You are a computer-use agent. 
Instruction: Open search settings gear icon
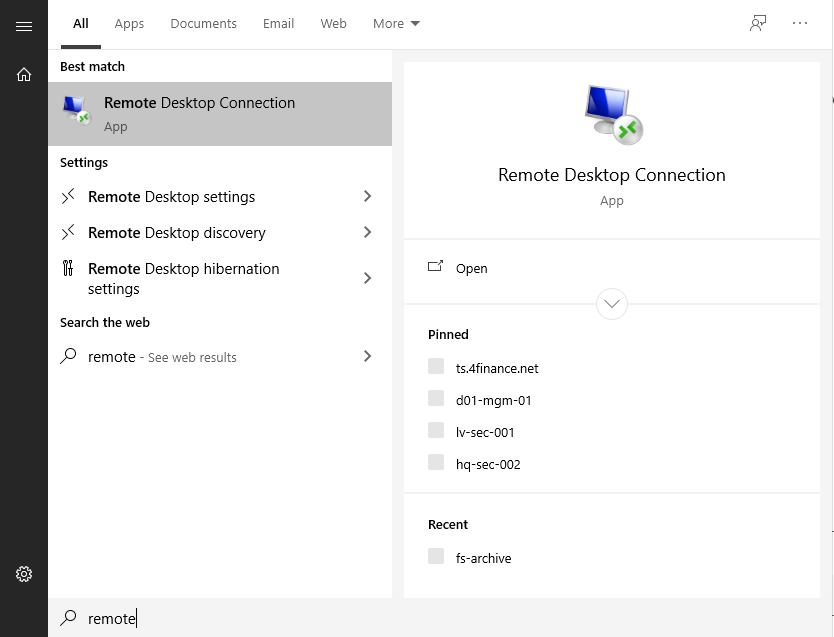coord(24,574)
